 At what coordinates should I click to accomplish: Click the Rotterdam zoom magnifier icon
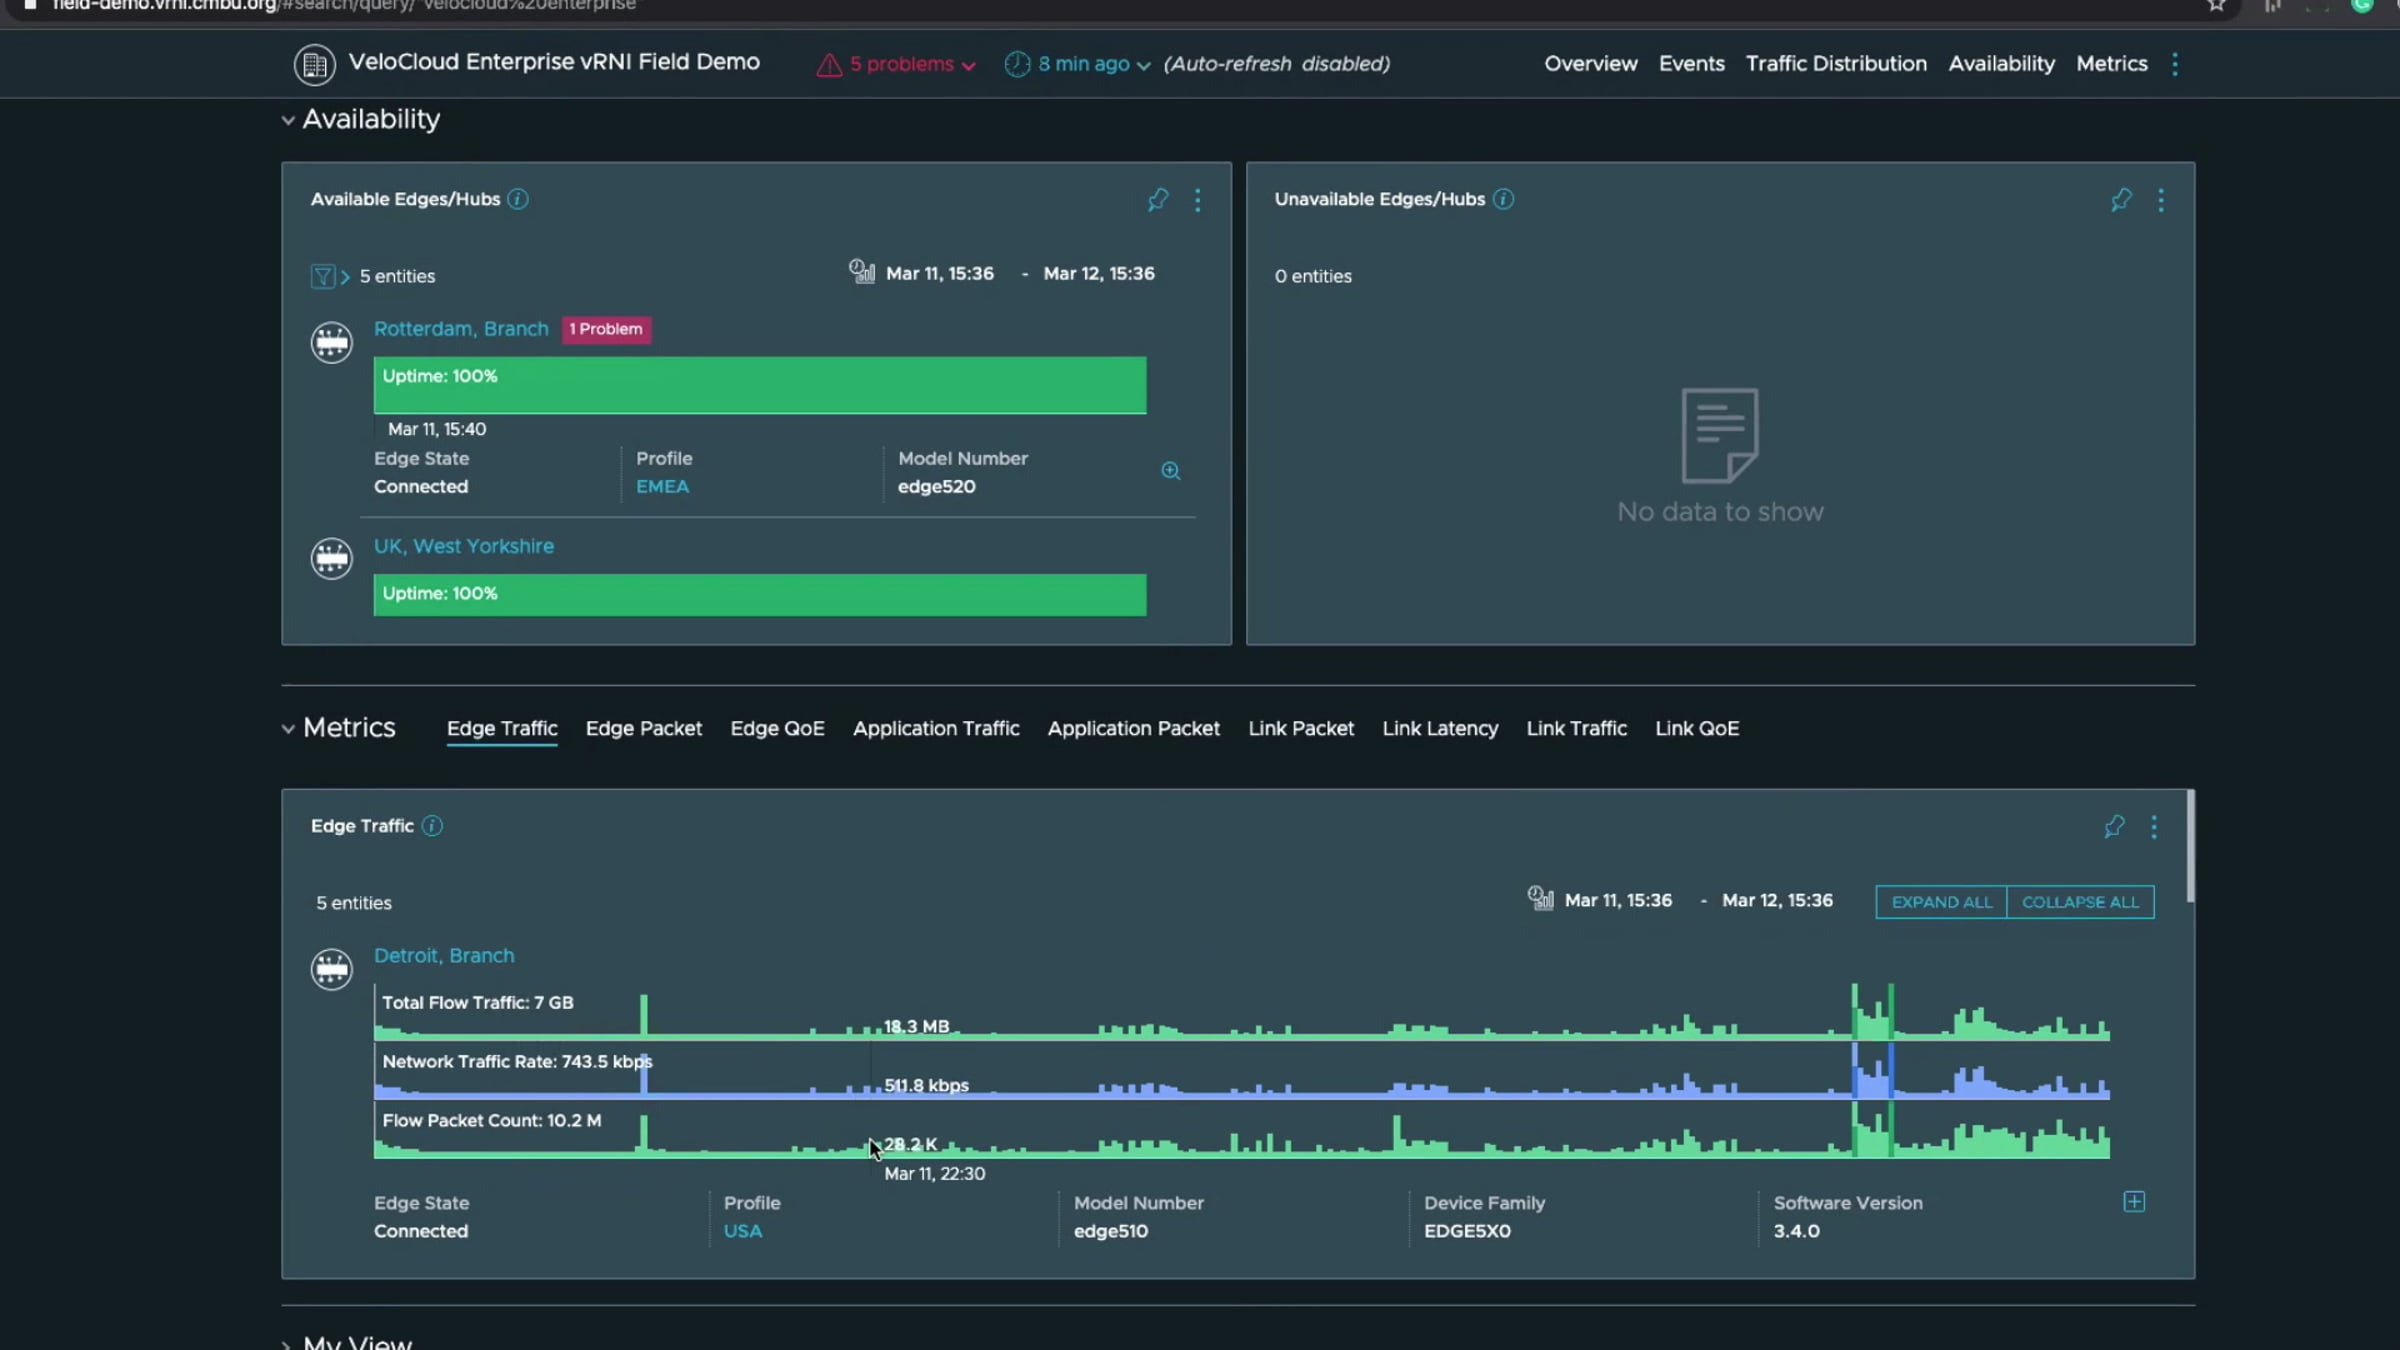(x=1171, y=471)
